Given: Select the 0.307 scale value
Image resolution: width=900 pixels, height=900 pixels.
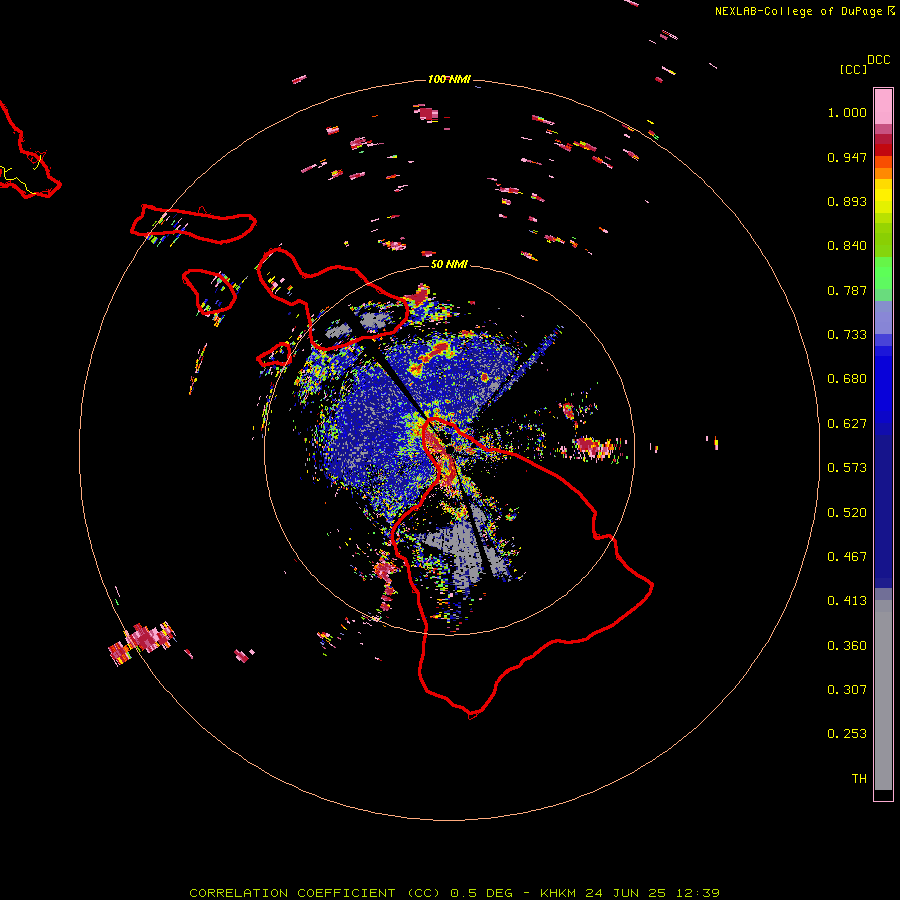Looking at the screenshot, I should point(847,690).
